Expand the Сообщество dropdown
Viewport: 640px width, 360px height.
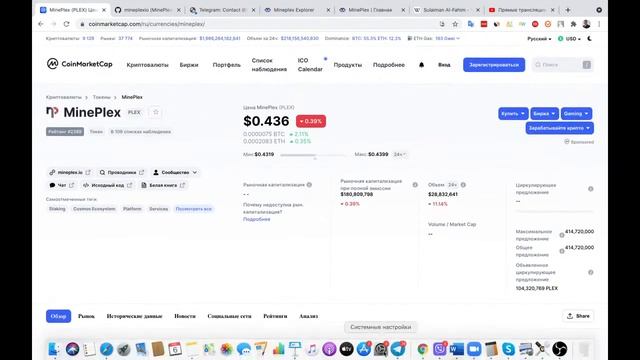[175, 172]
